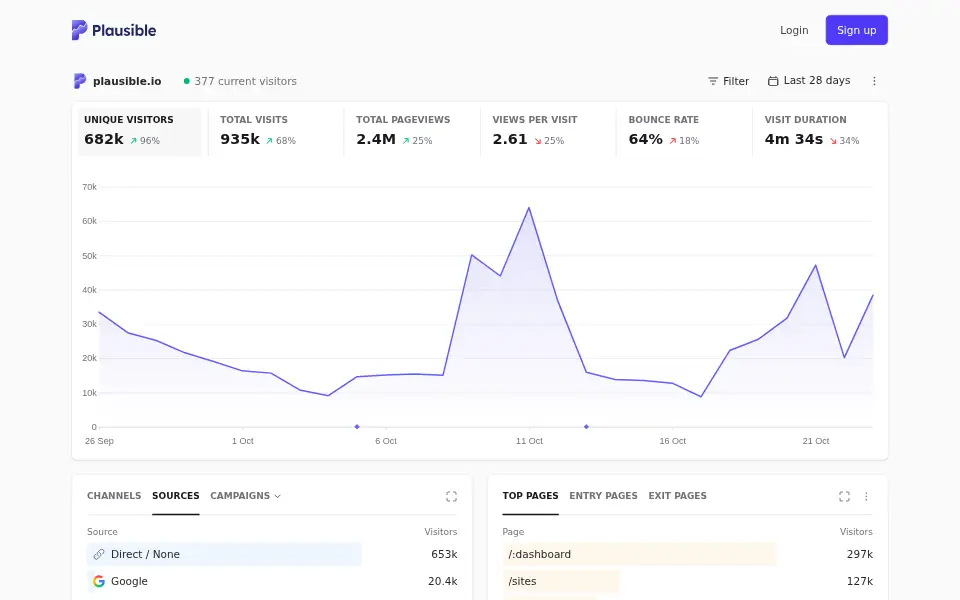Click the 297k visitors value

860,554
